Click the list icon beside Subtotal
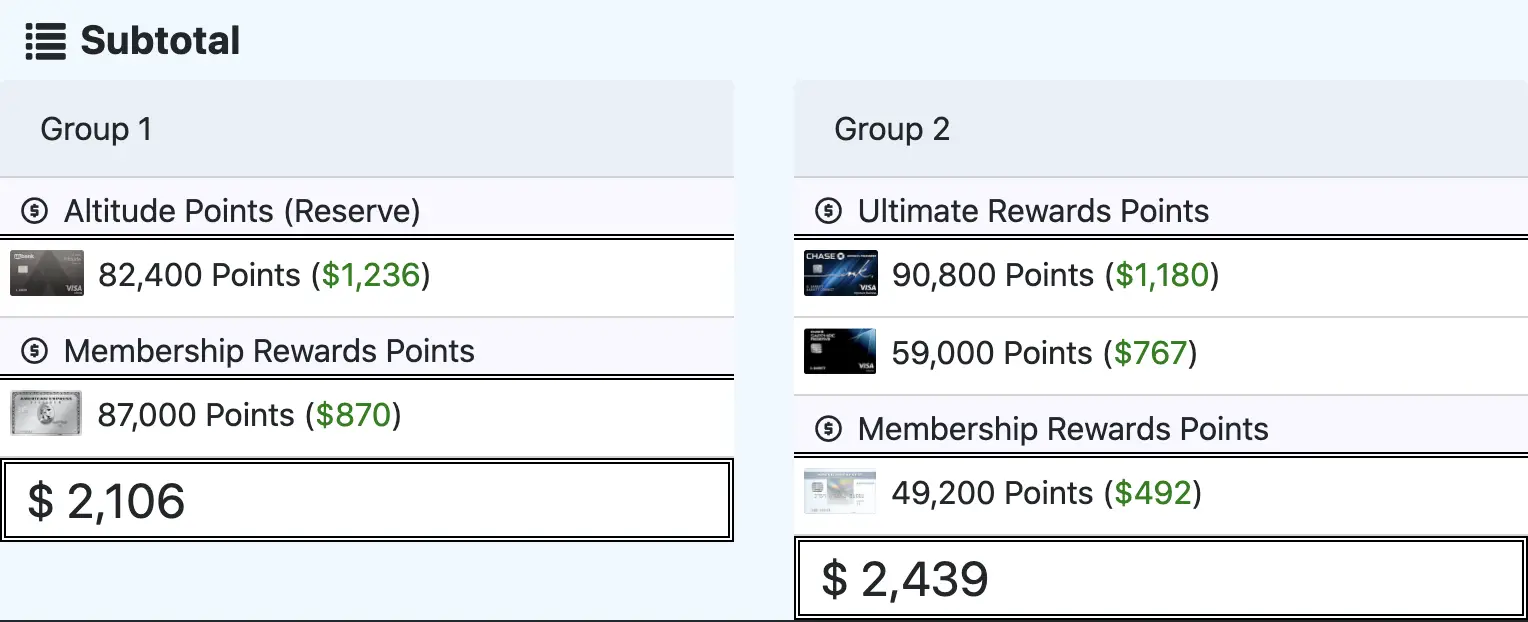Image resolution: width=1528 pixels, height=622 pixels. coord(45,41)
